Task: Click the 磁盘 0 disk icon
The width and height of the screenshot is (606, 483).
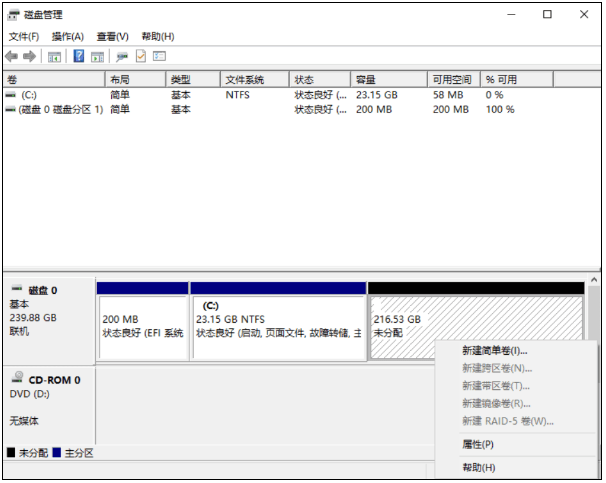Action: coord(17,289)
